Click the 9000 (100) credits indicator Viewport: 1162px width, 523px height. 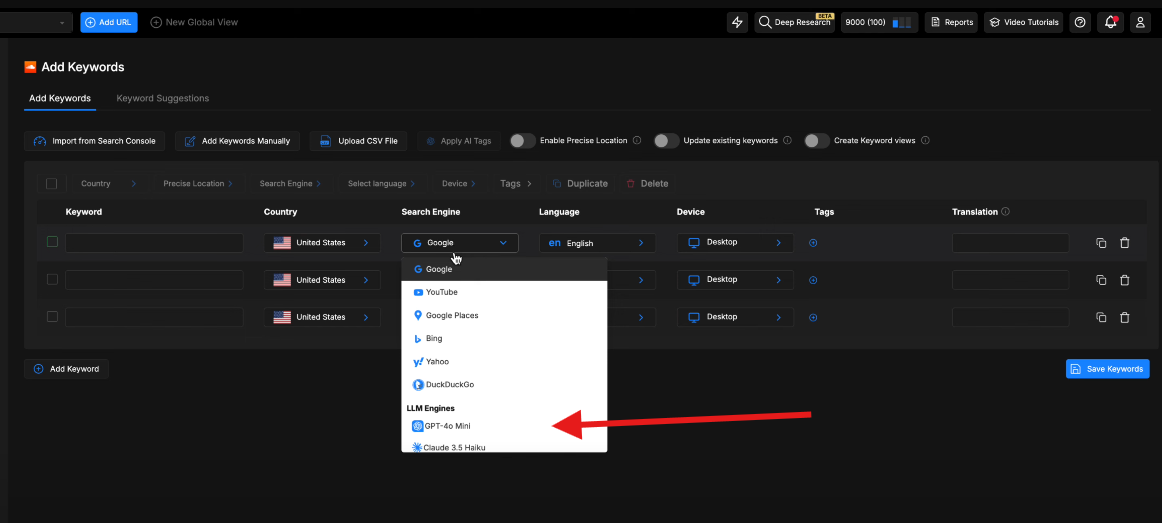pyautogui.click(x=880, y=22)
